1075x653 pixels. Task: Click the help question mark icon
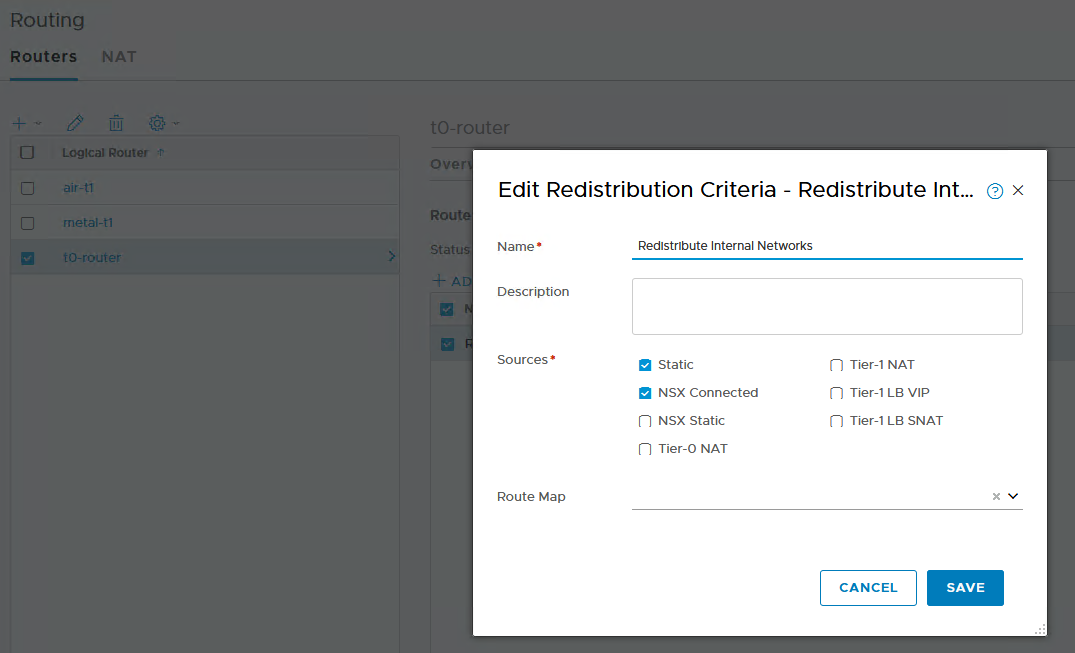pos(995,191)
